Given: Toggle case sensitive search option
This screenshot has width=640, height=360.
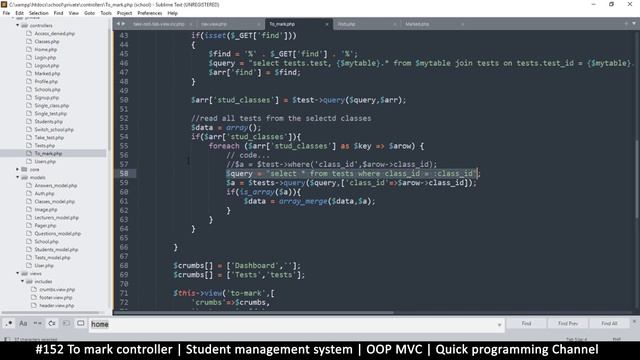Looking at the screenshot, I should [x=23, y=324].
